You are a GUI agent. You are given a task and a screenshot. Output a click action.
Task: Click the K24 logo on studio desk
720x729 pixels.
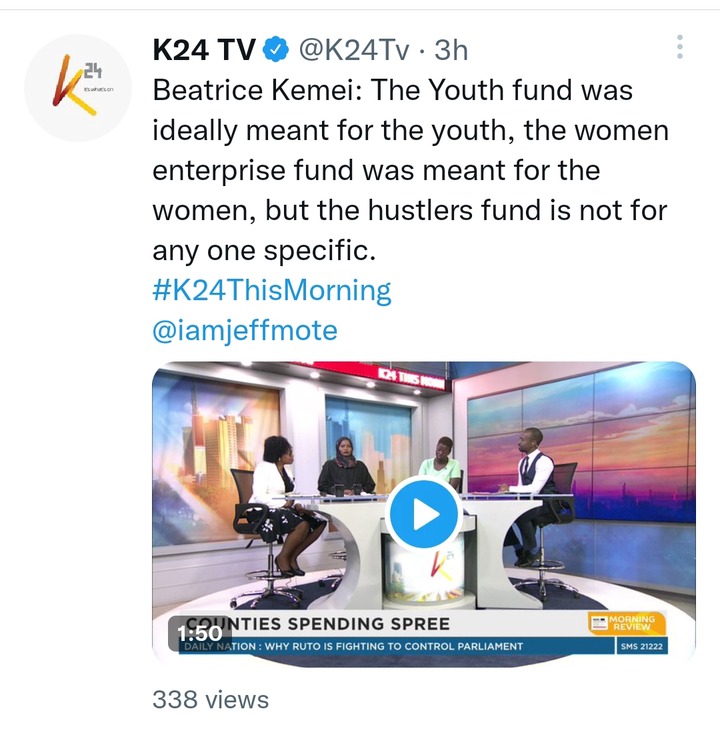pos(440,565)
